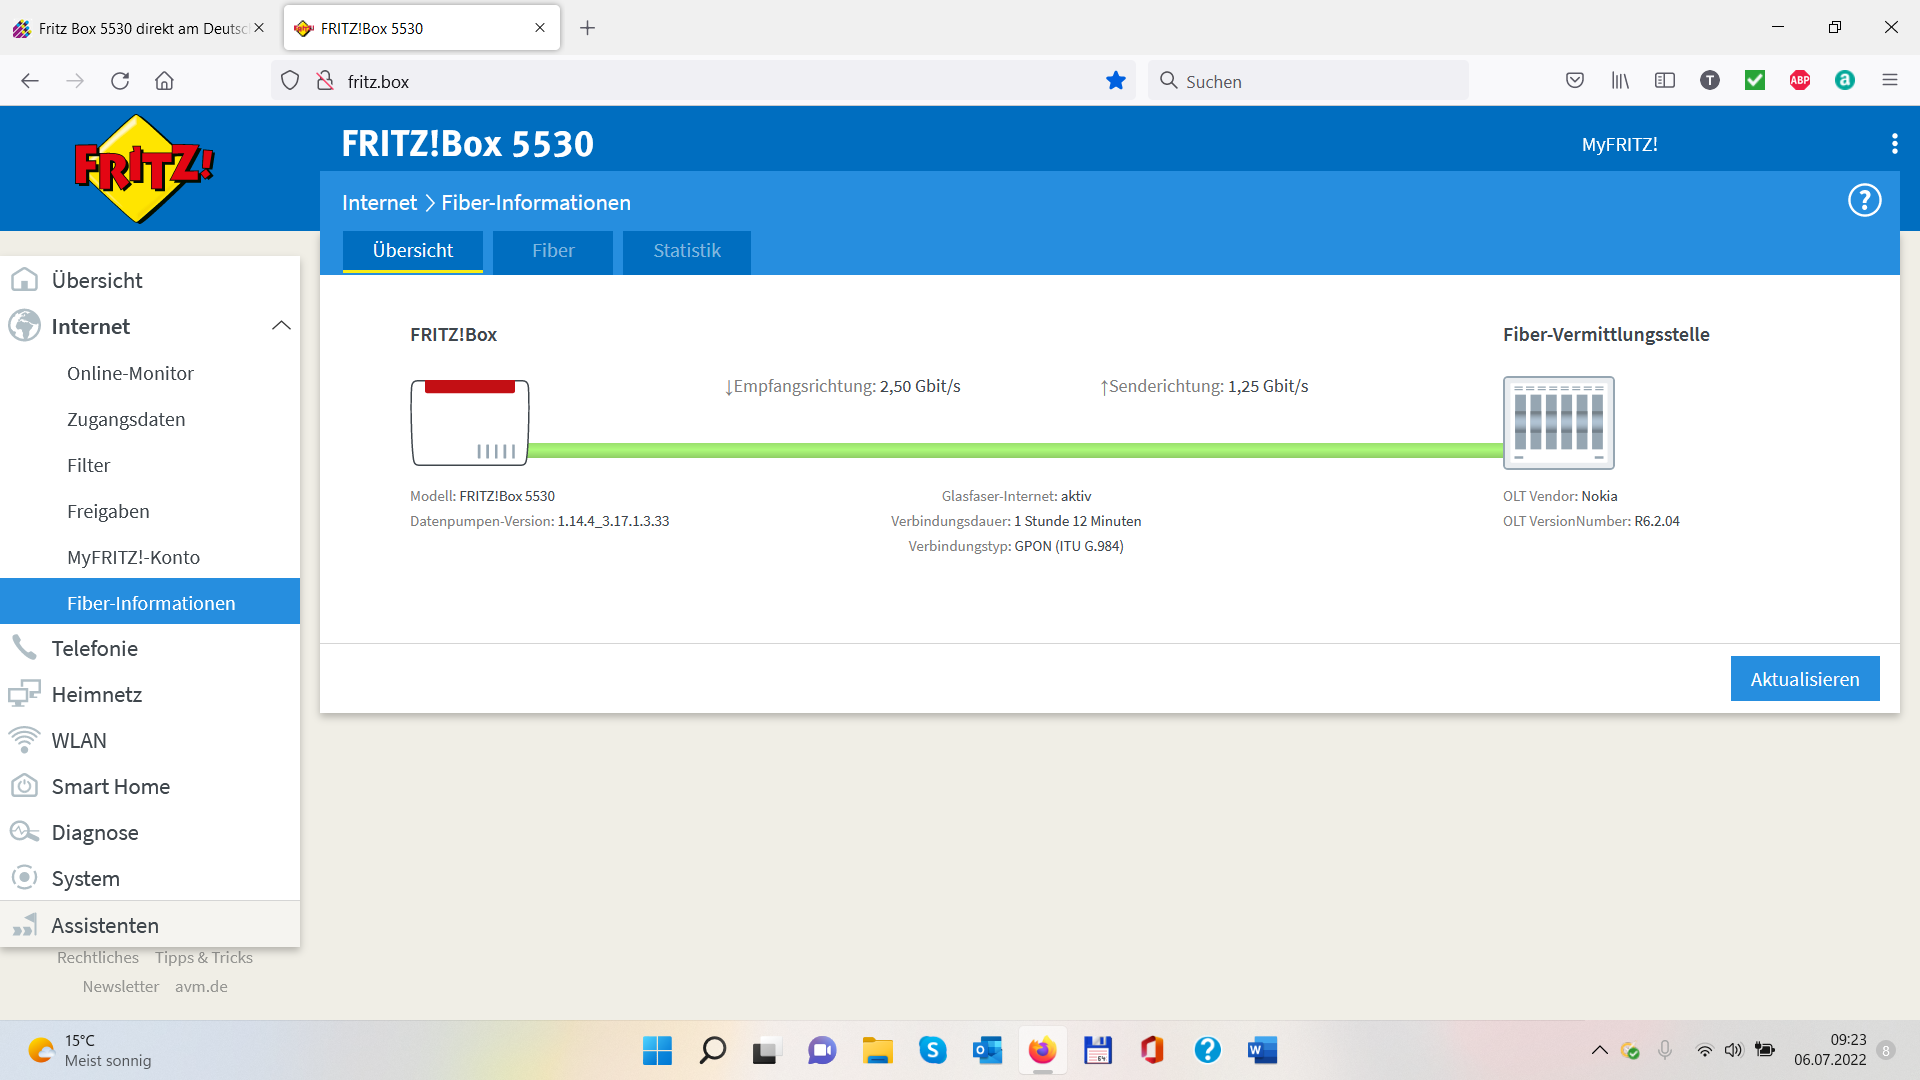This screenshot has height=1080, width=1920.
Task: Open the three-dot options menu
Action: tap(1894, 144)
